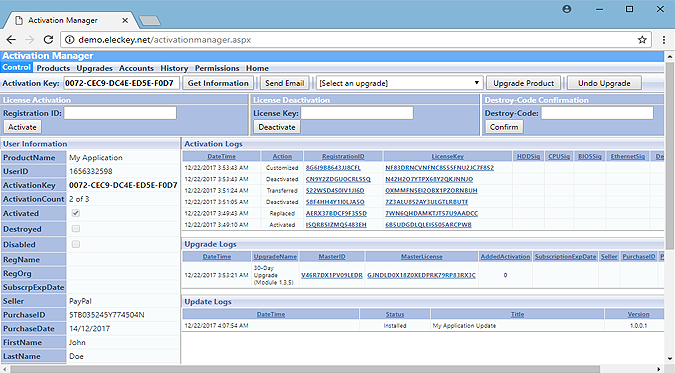675x373 pixels.
Task: Open registration ID link in Customized row
Action: 333,168
